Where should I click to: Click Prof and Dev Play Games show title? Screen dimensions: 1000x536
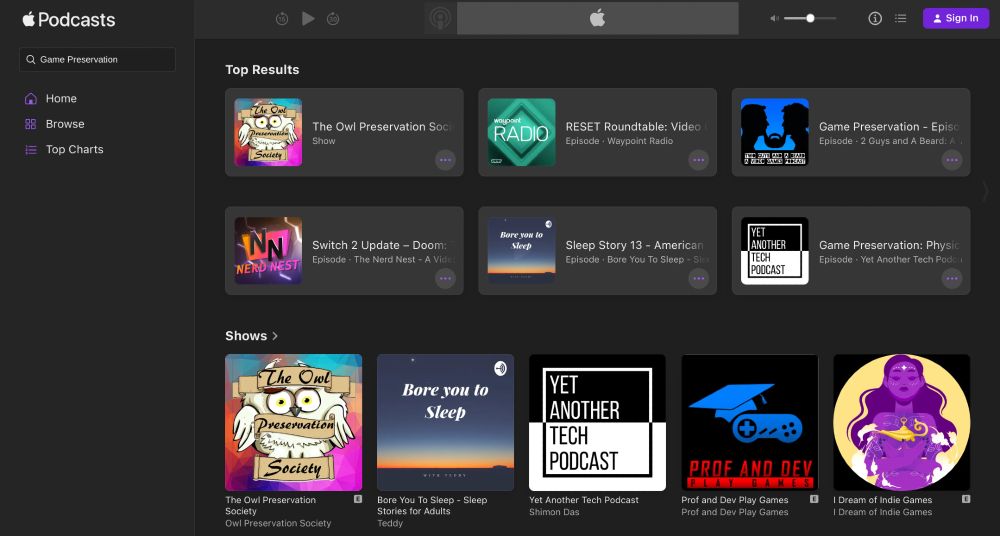[735, 500]
